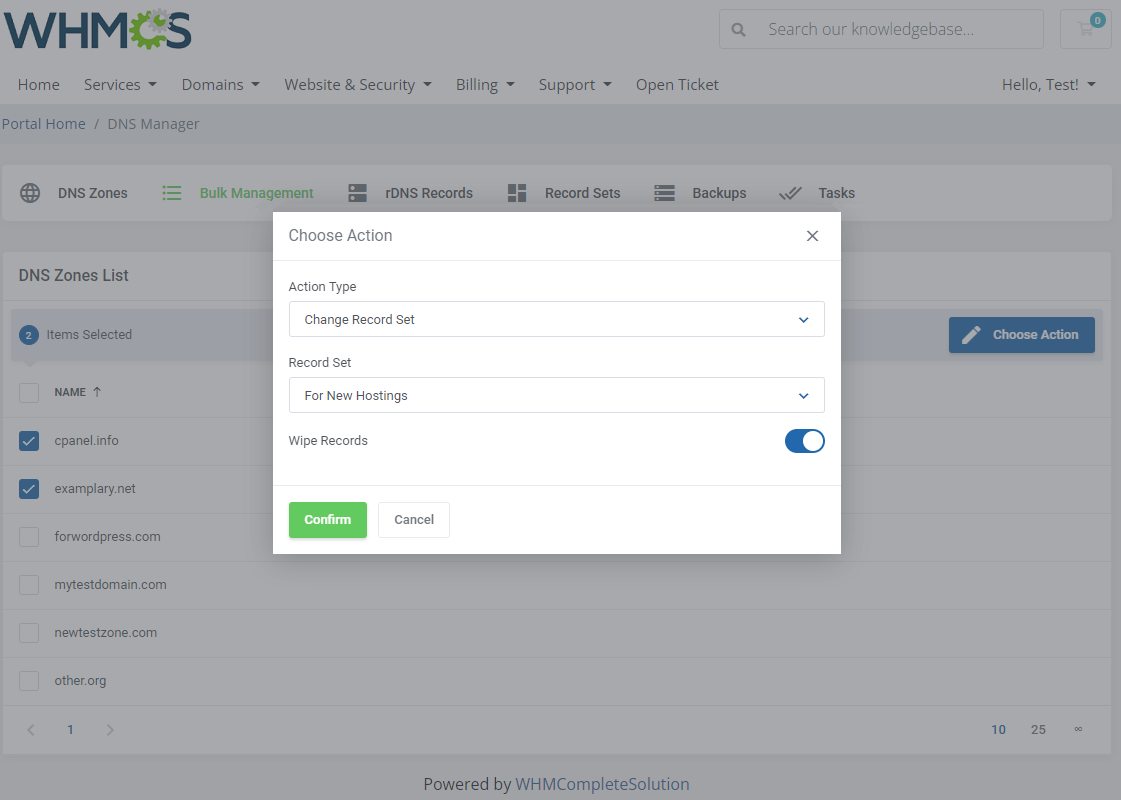1121x800 pixels.
Task: Show 25 items per page
Action: pos(1038,730)
